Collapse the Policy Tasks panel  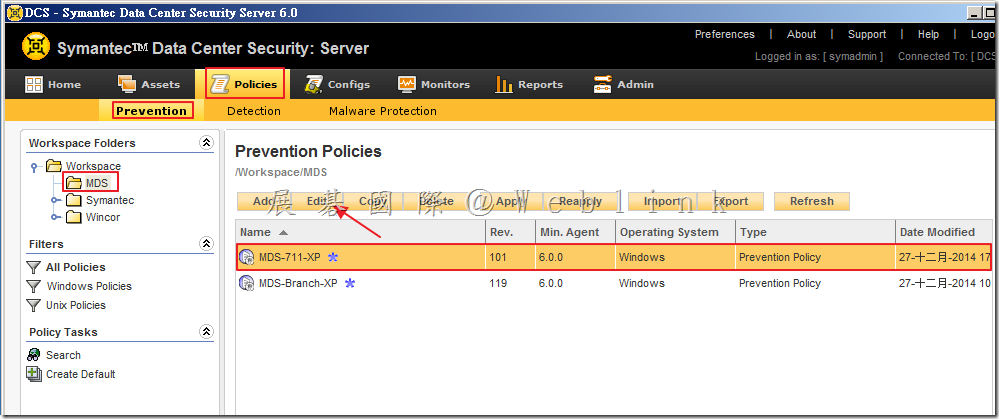pyautogui.click(x=206, y=331)
